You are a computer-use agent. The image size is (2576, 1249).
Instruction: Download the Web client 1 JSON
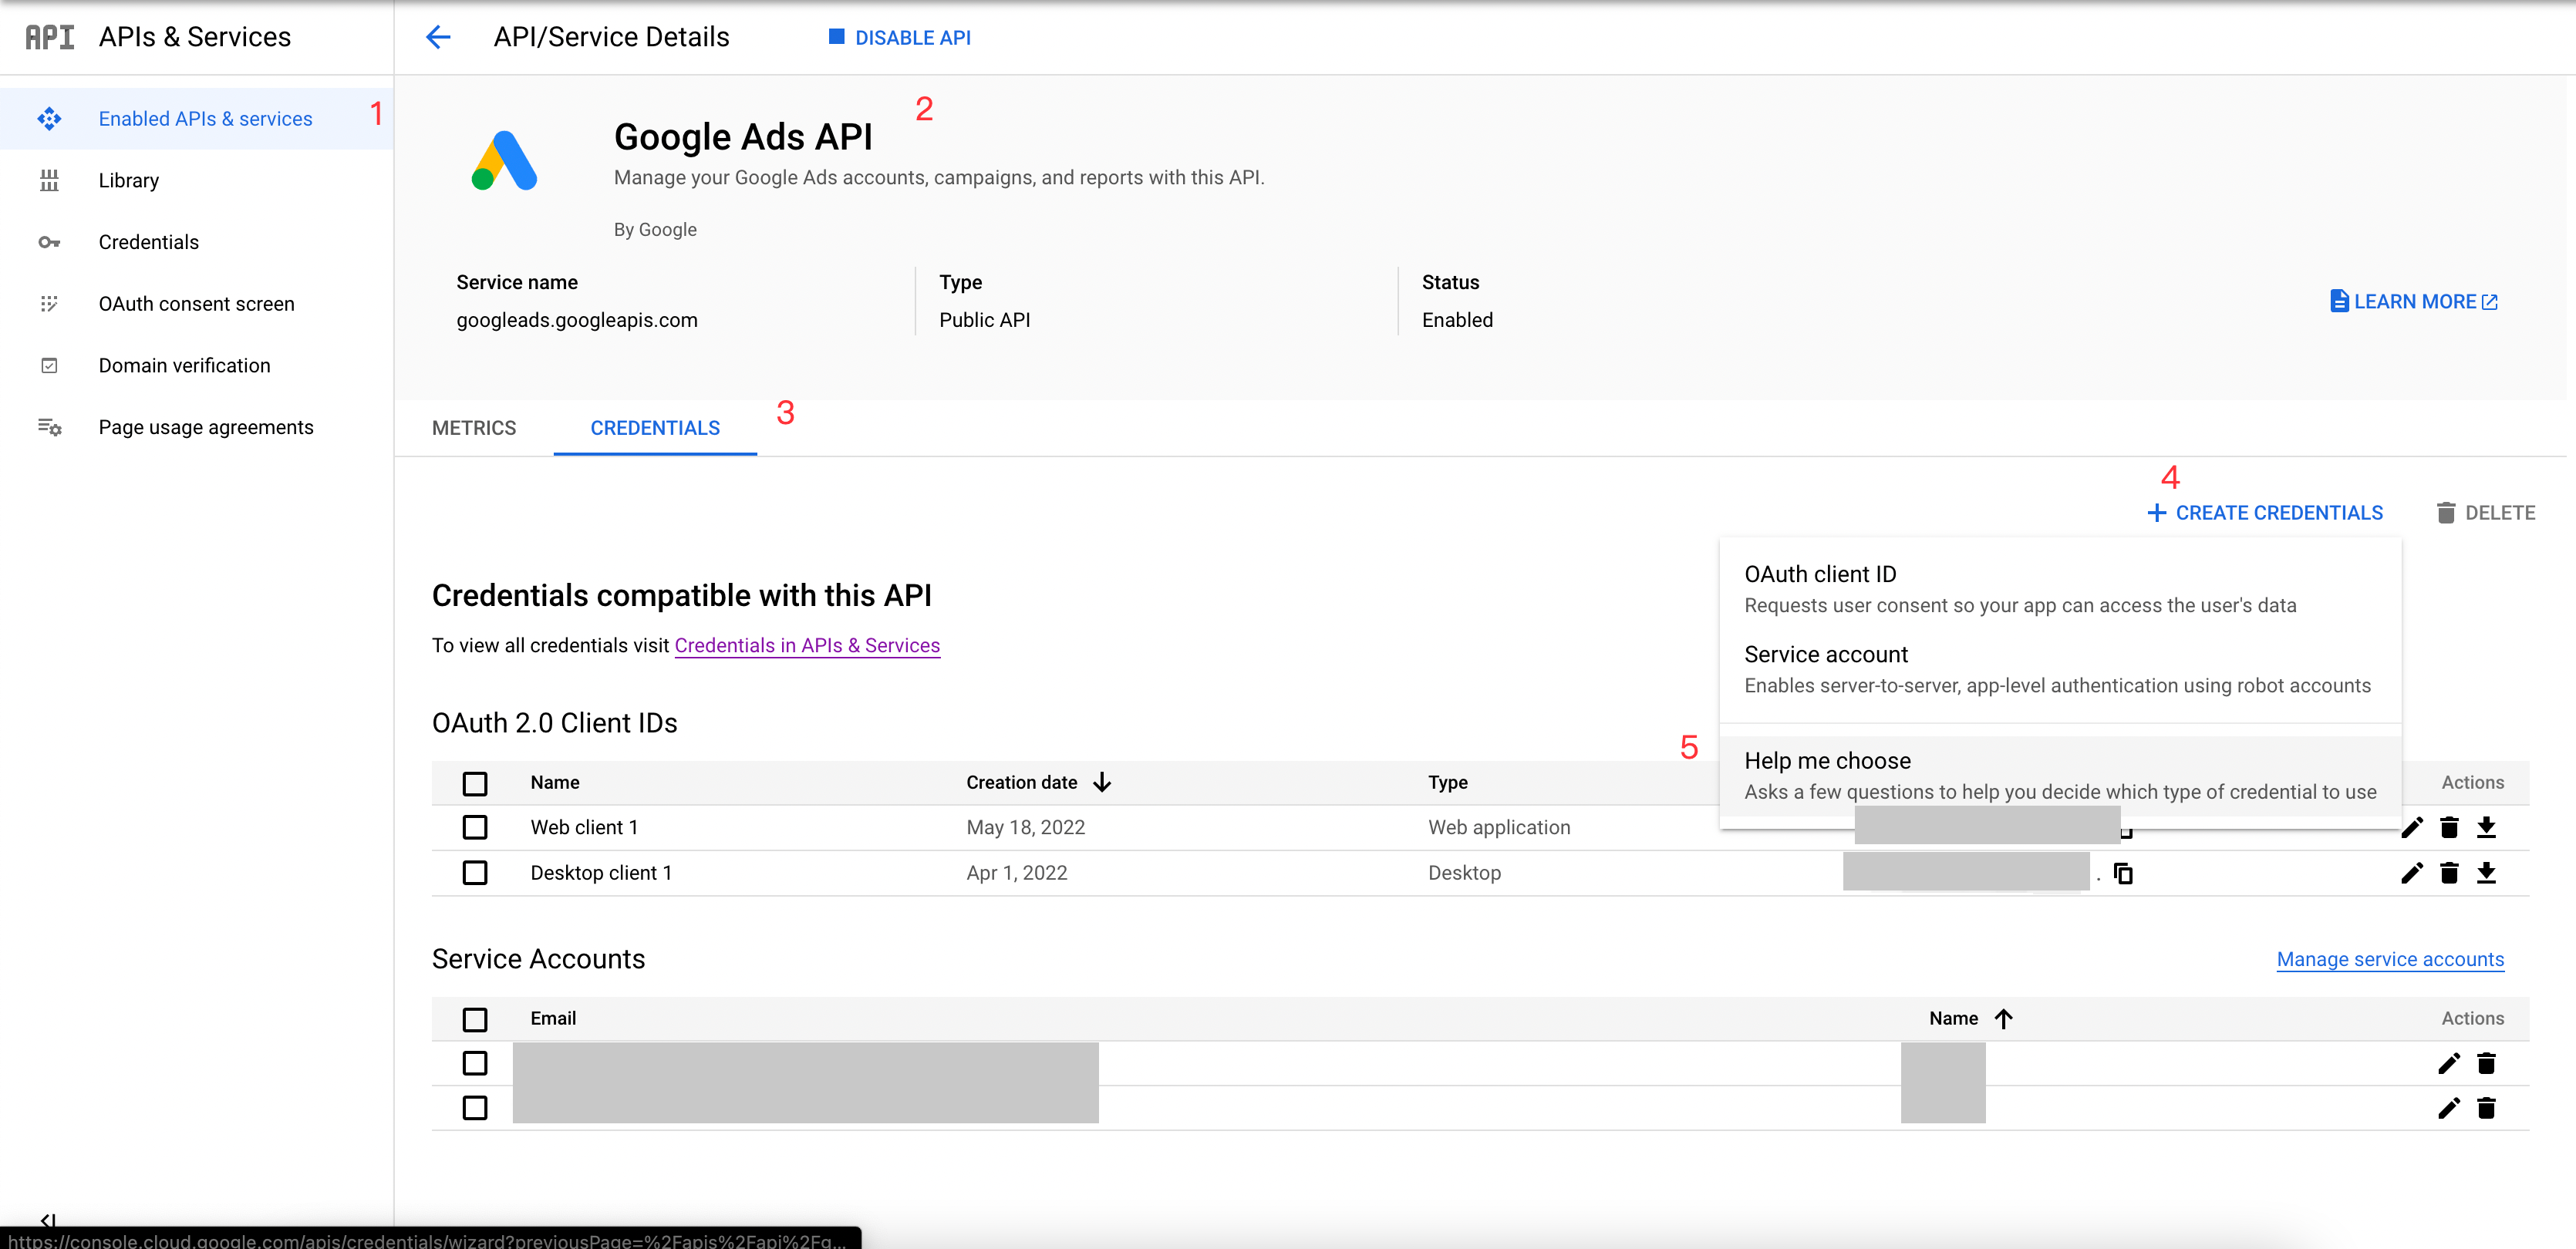tap(2486, 827)
